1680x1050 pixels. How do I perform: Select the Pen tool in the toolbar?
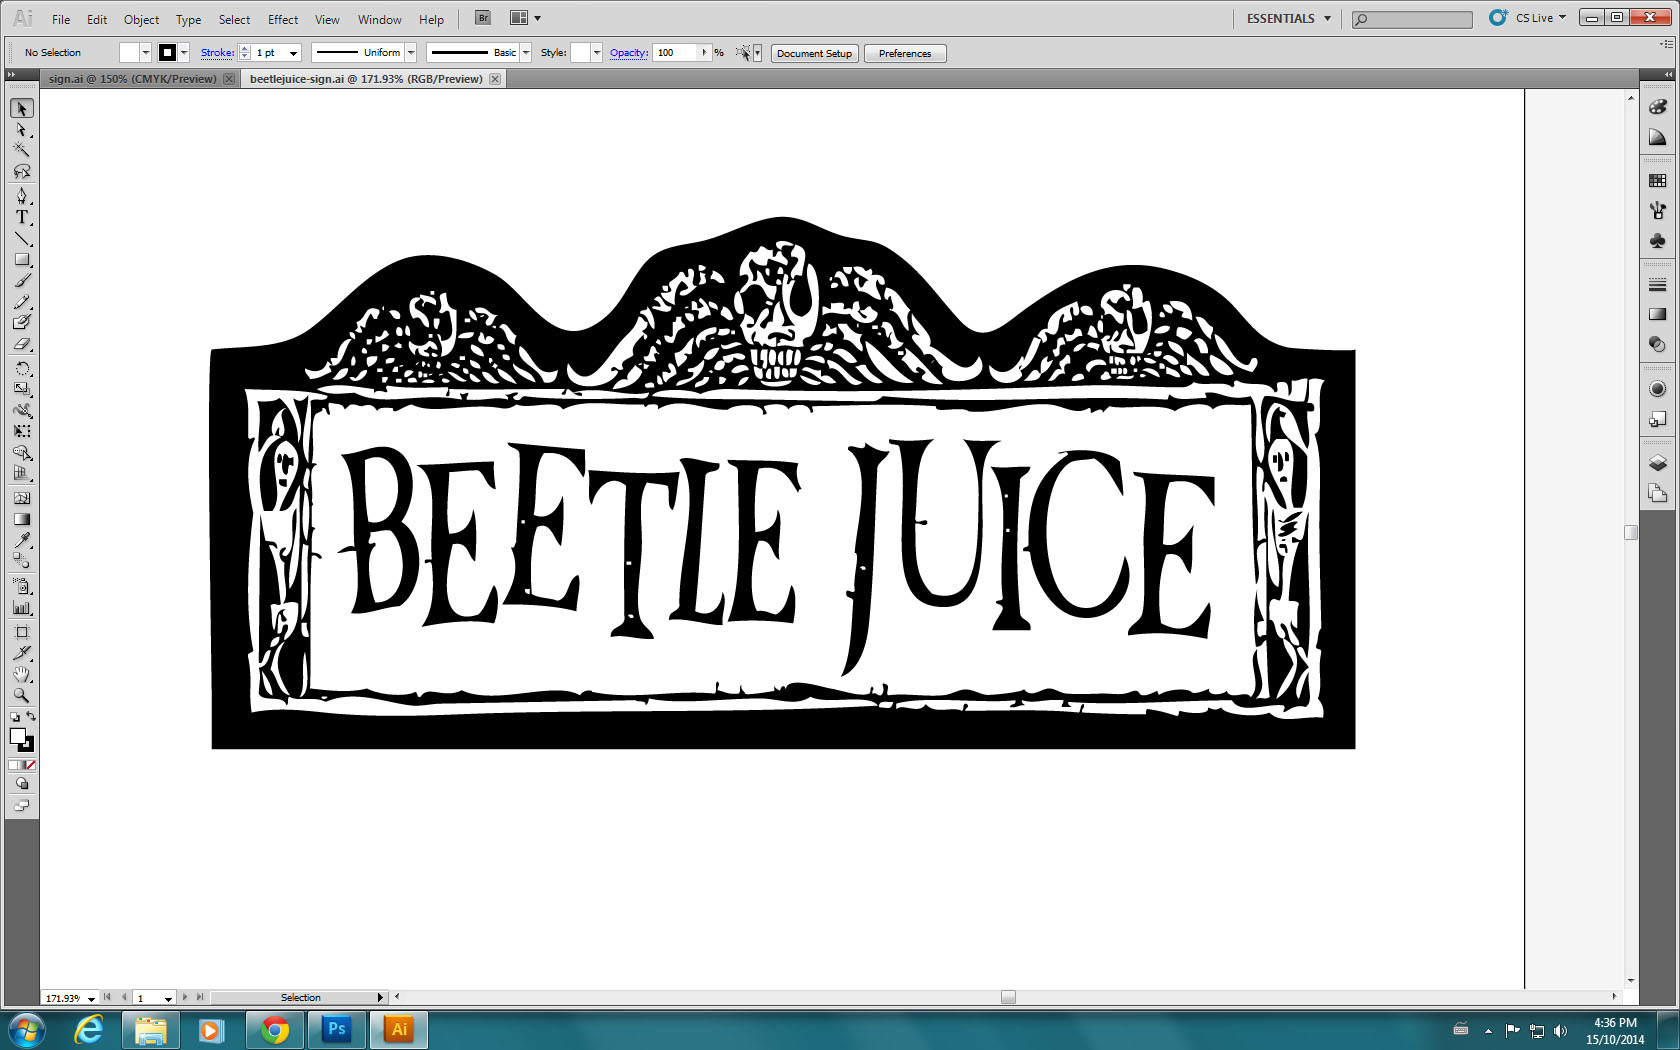(22, 196)
